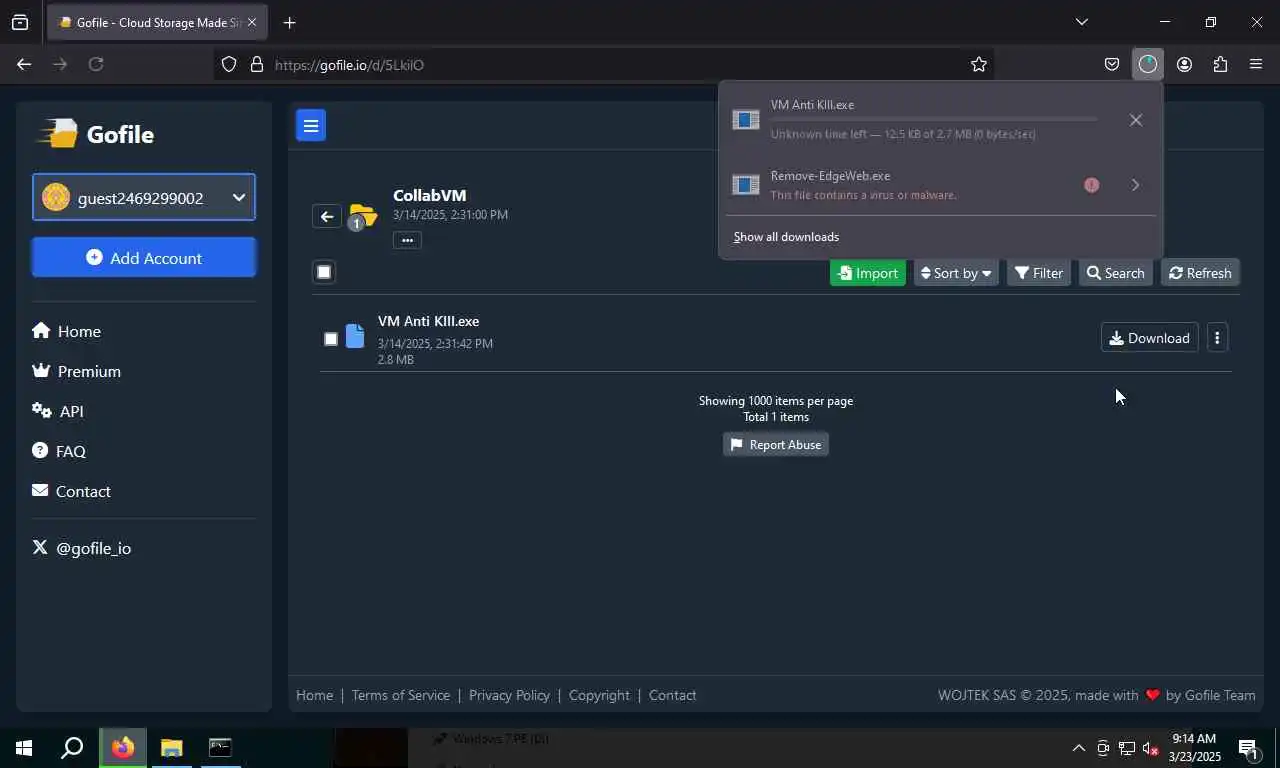Open Windows Start menu

pos(24,748)
